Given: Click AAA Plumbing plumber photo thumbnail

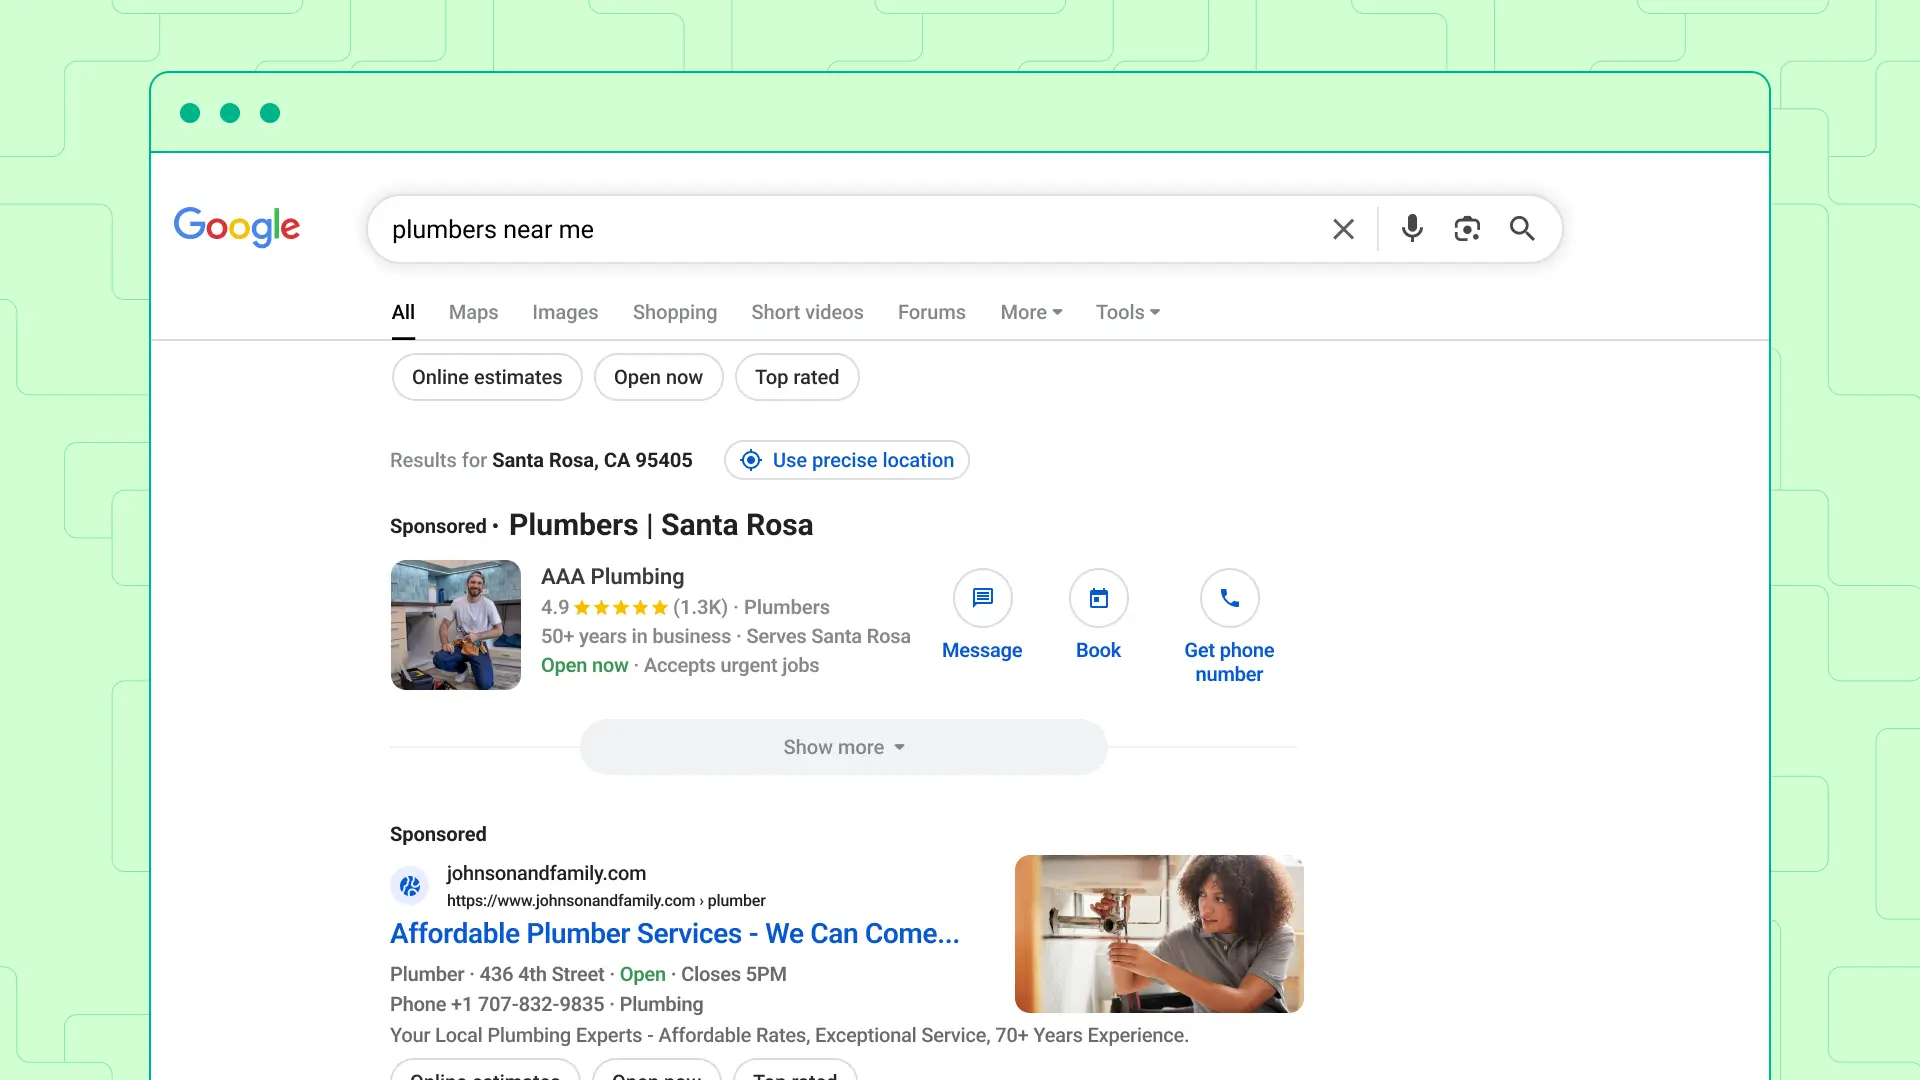Looking at the screenshot, I should point(456,625).
